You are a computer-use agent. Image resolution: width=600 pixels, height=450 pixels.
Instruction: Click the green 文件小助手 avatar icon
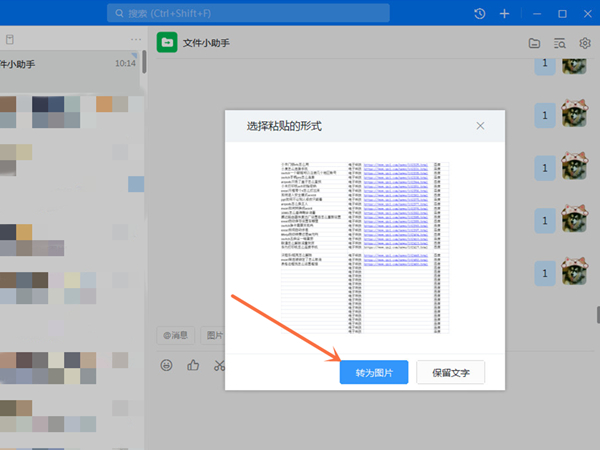[167, 43]
